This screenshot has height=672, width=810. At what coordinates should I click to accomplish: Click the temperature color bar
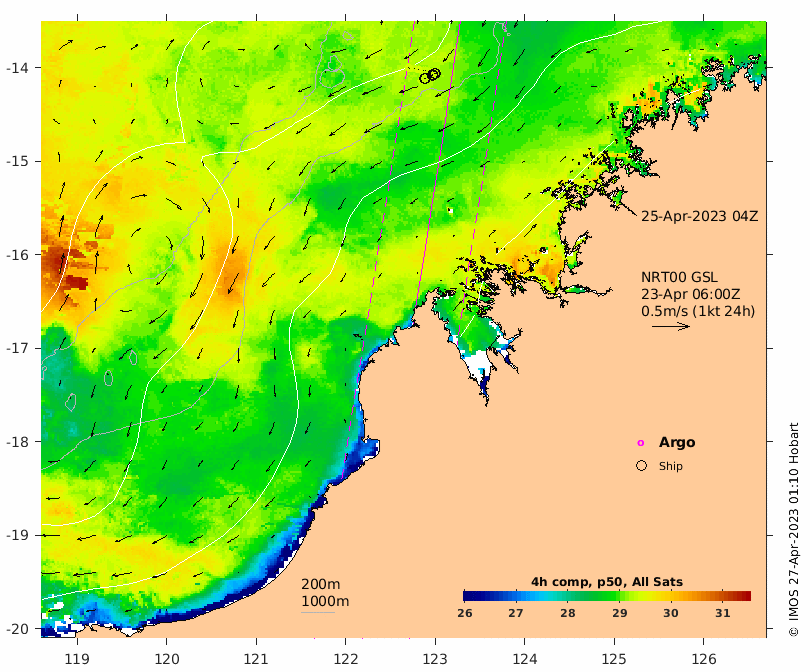tap(607, 596)
